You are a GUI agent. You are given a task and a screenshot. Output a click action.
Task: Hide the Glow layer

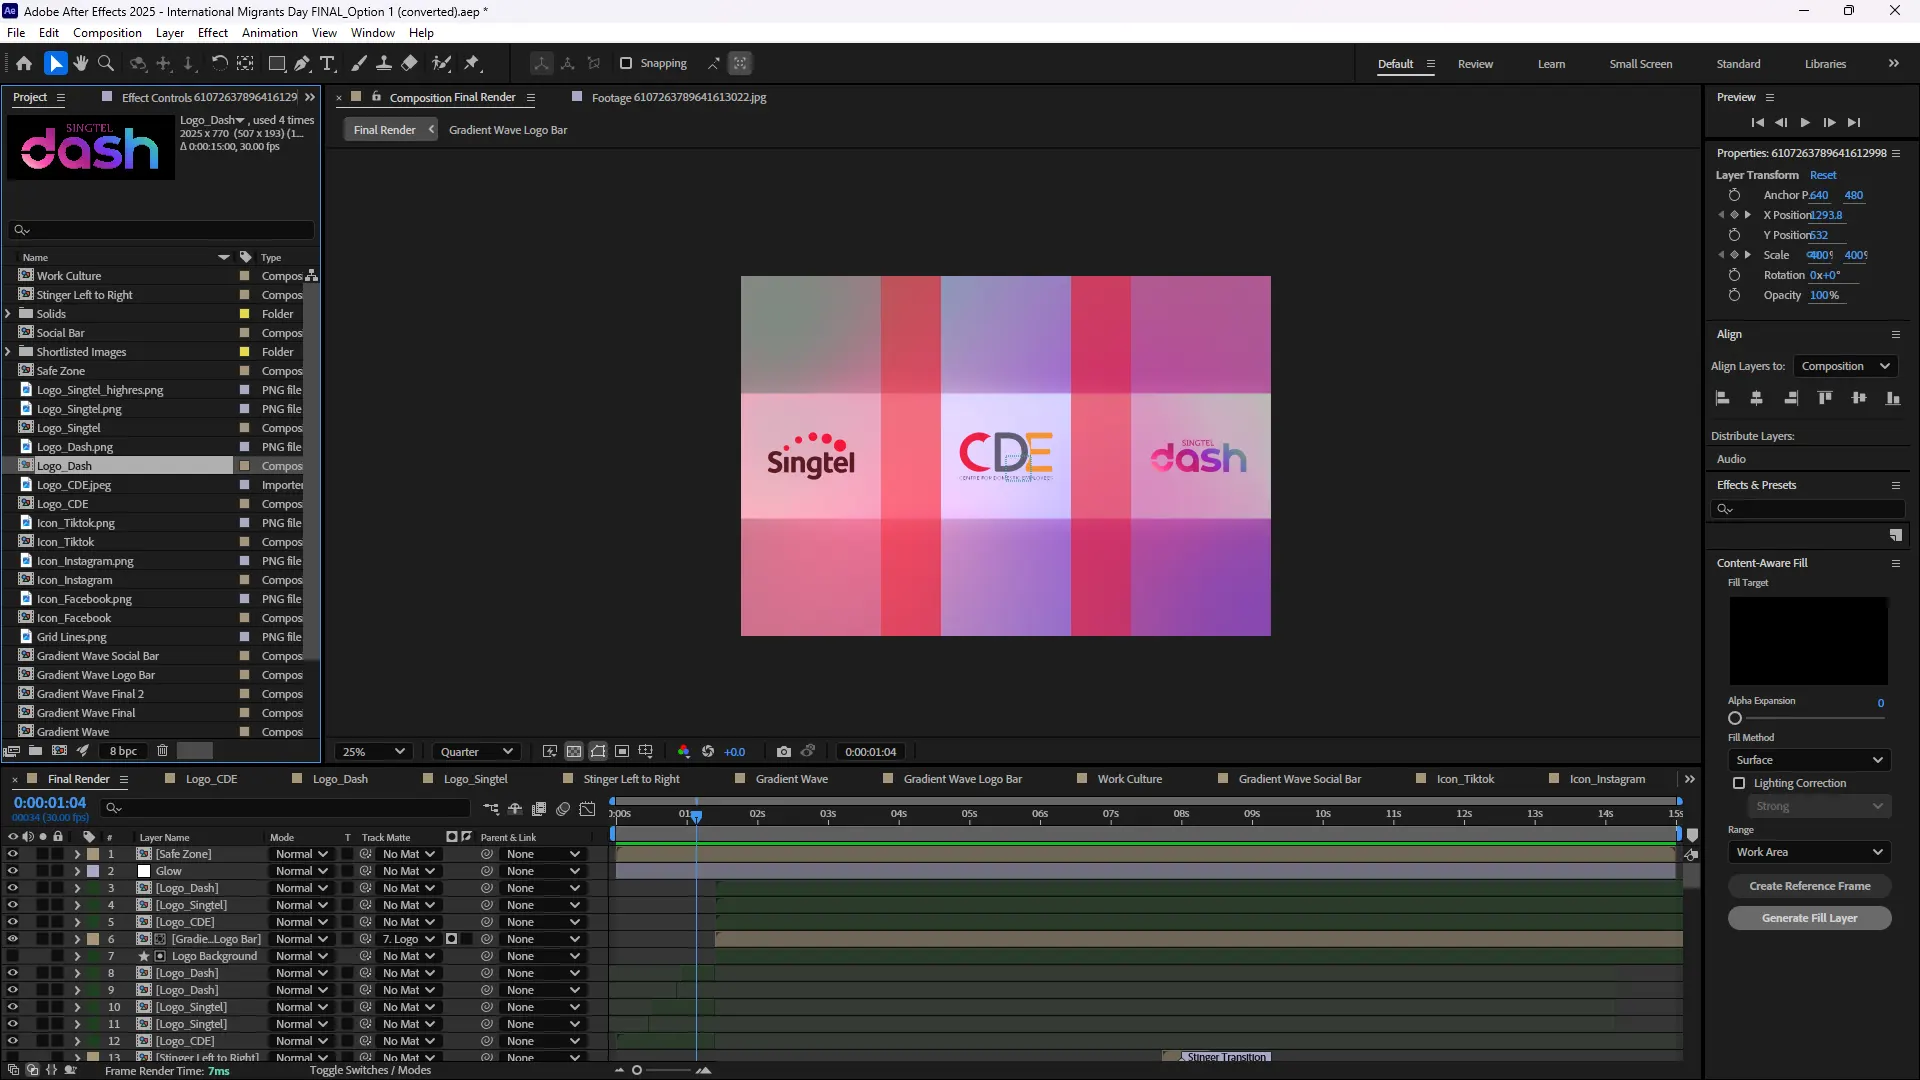point(12,871)
